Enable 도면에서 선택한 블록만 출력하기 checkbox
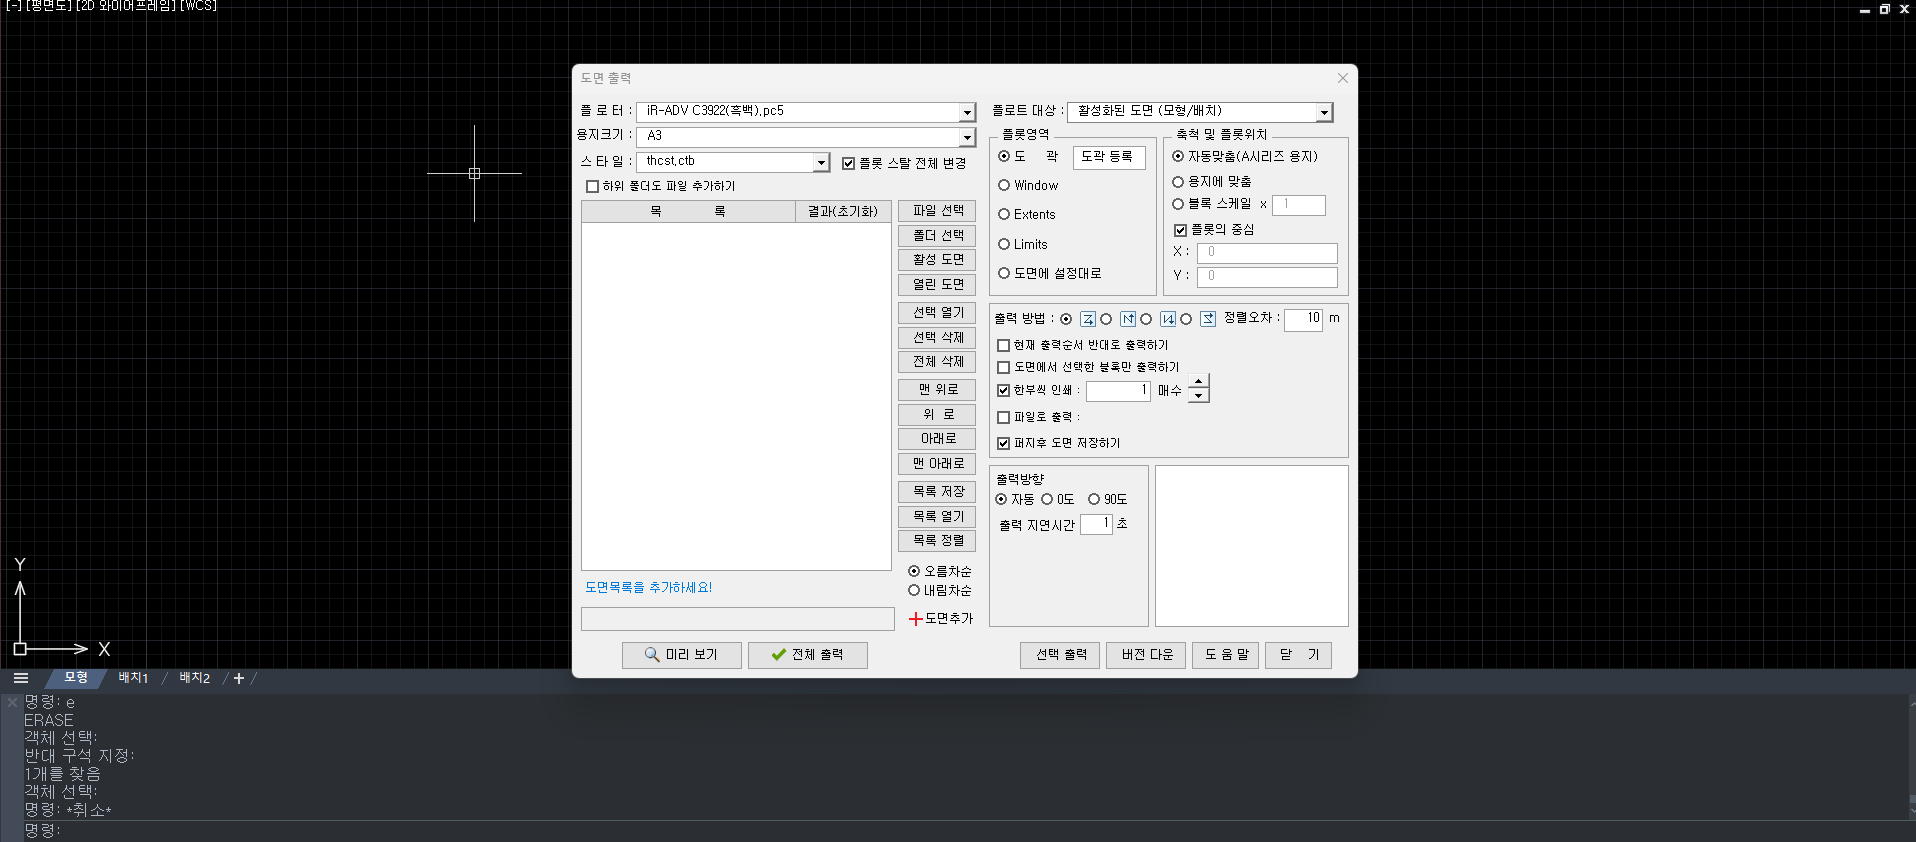Viewport: 1916px width, 842px height. pyautogui.click(x=1004, y=367)
